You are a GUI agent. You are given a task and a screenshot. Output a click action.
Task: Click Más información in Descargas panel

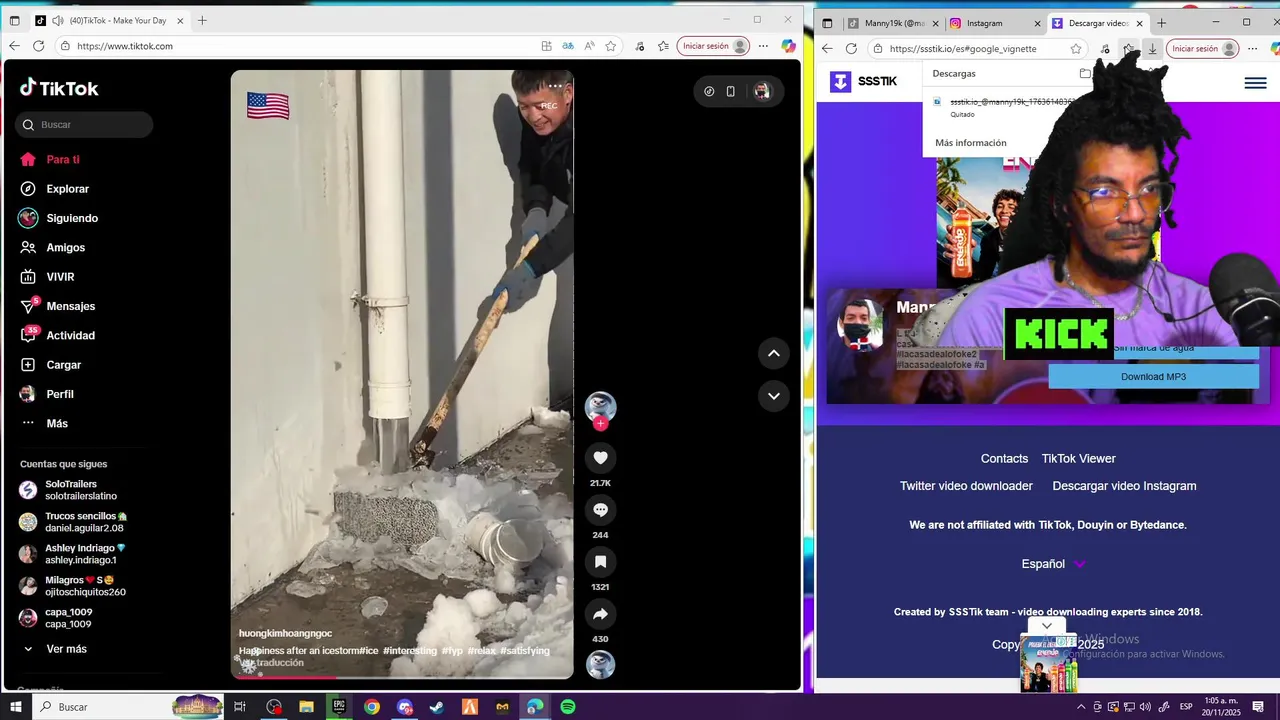[x=970, y=143]
